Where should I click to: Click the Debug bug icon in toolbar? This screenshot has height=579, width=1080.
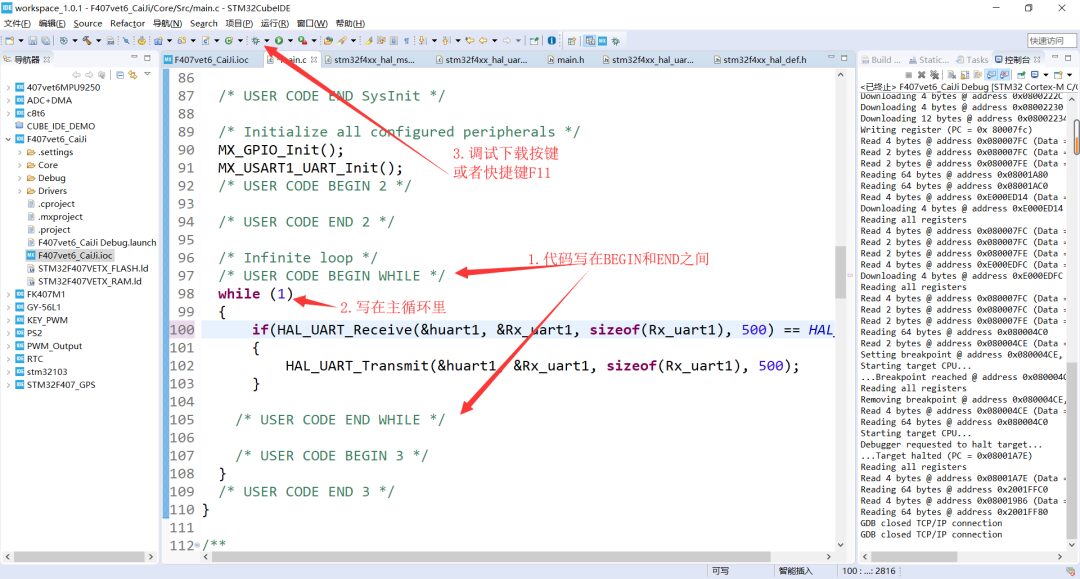coord(255,41)
